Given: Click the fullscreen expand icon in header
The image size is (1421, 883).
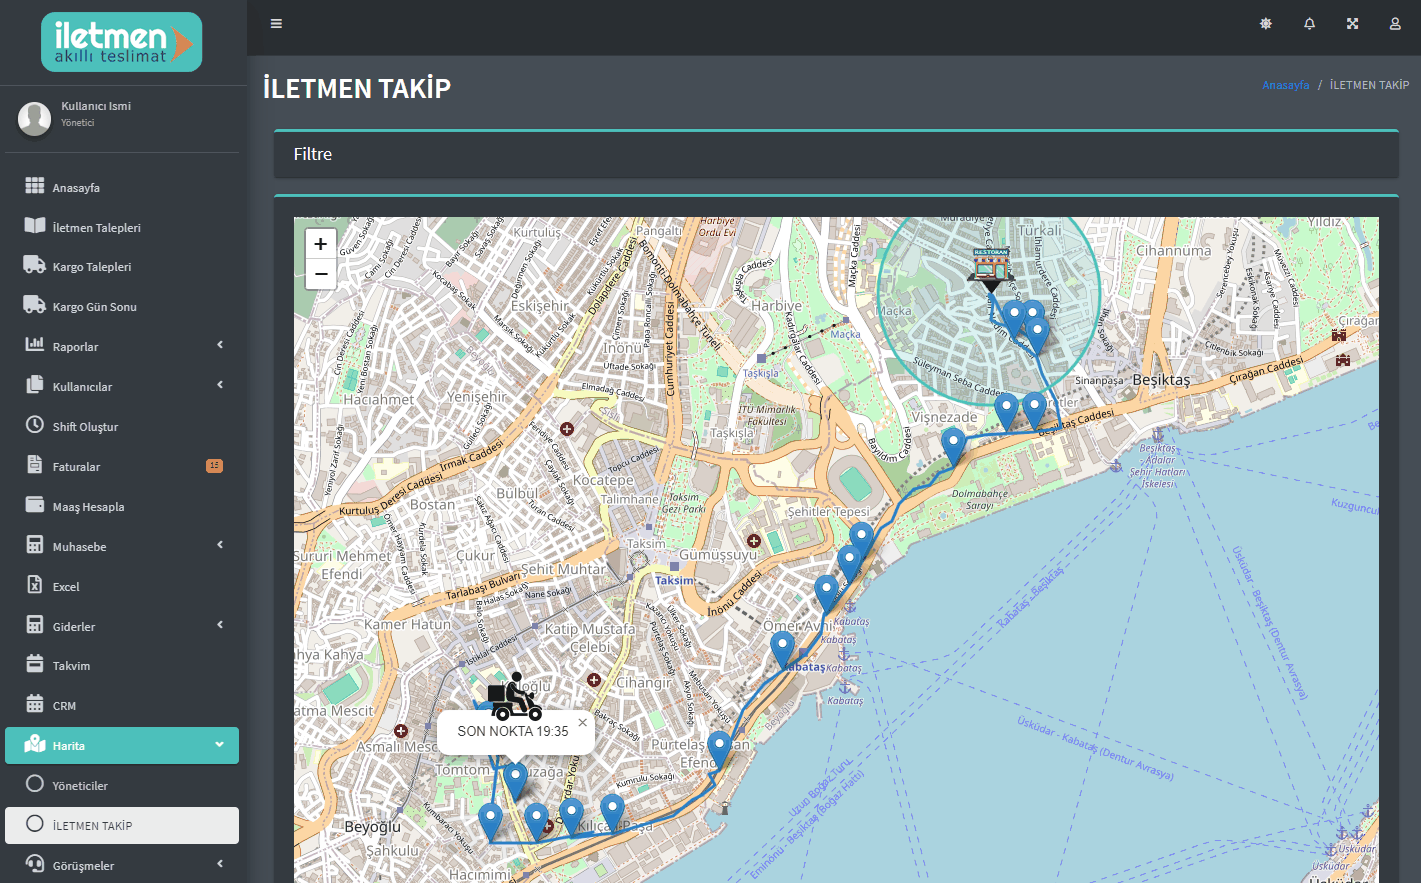Looking at the screenshot, I should [1352, 24].
